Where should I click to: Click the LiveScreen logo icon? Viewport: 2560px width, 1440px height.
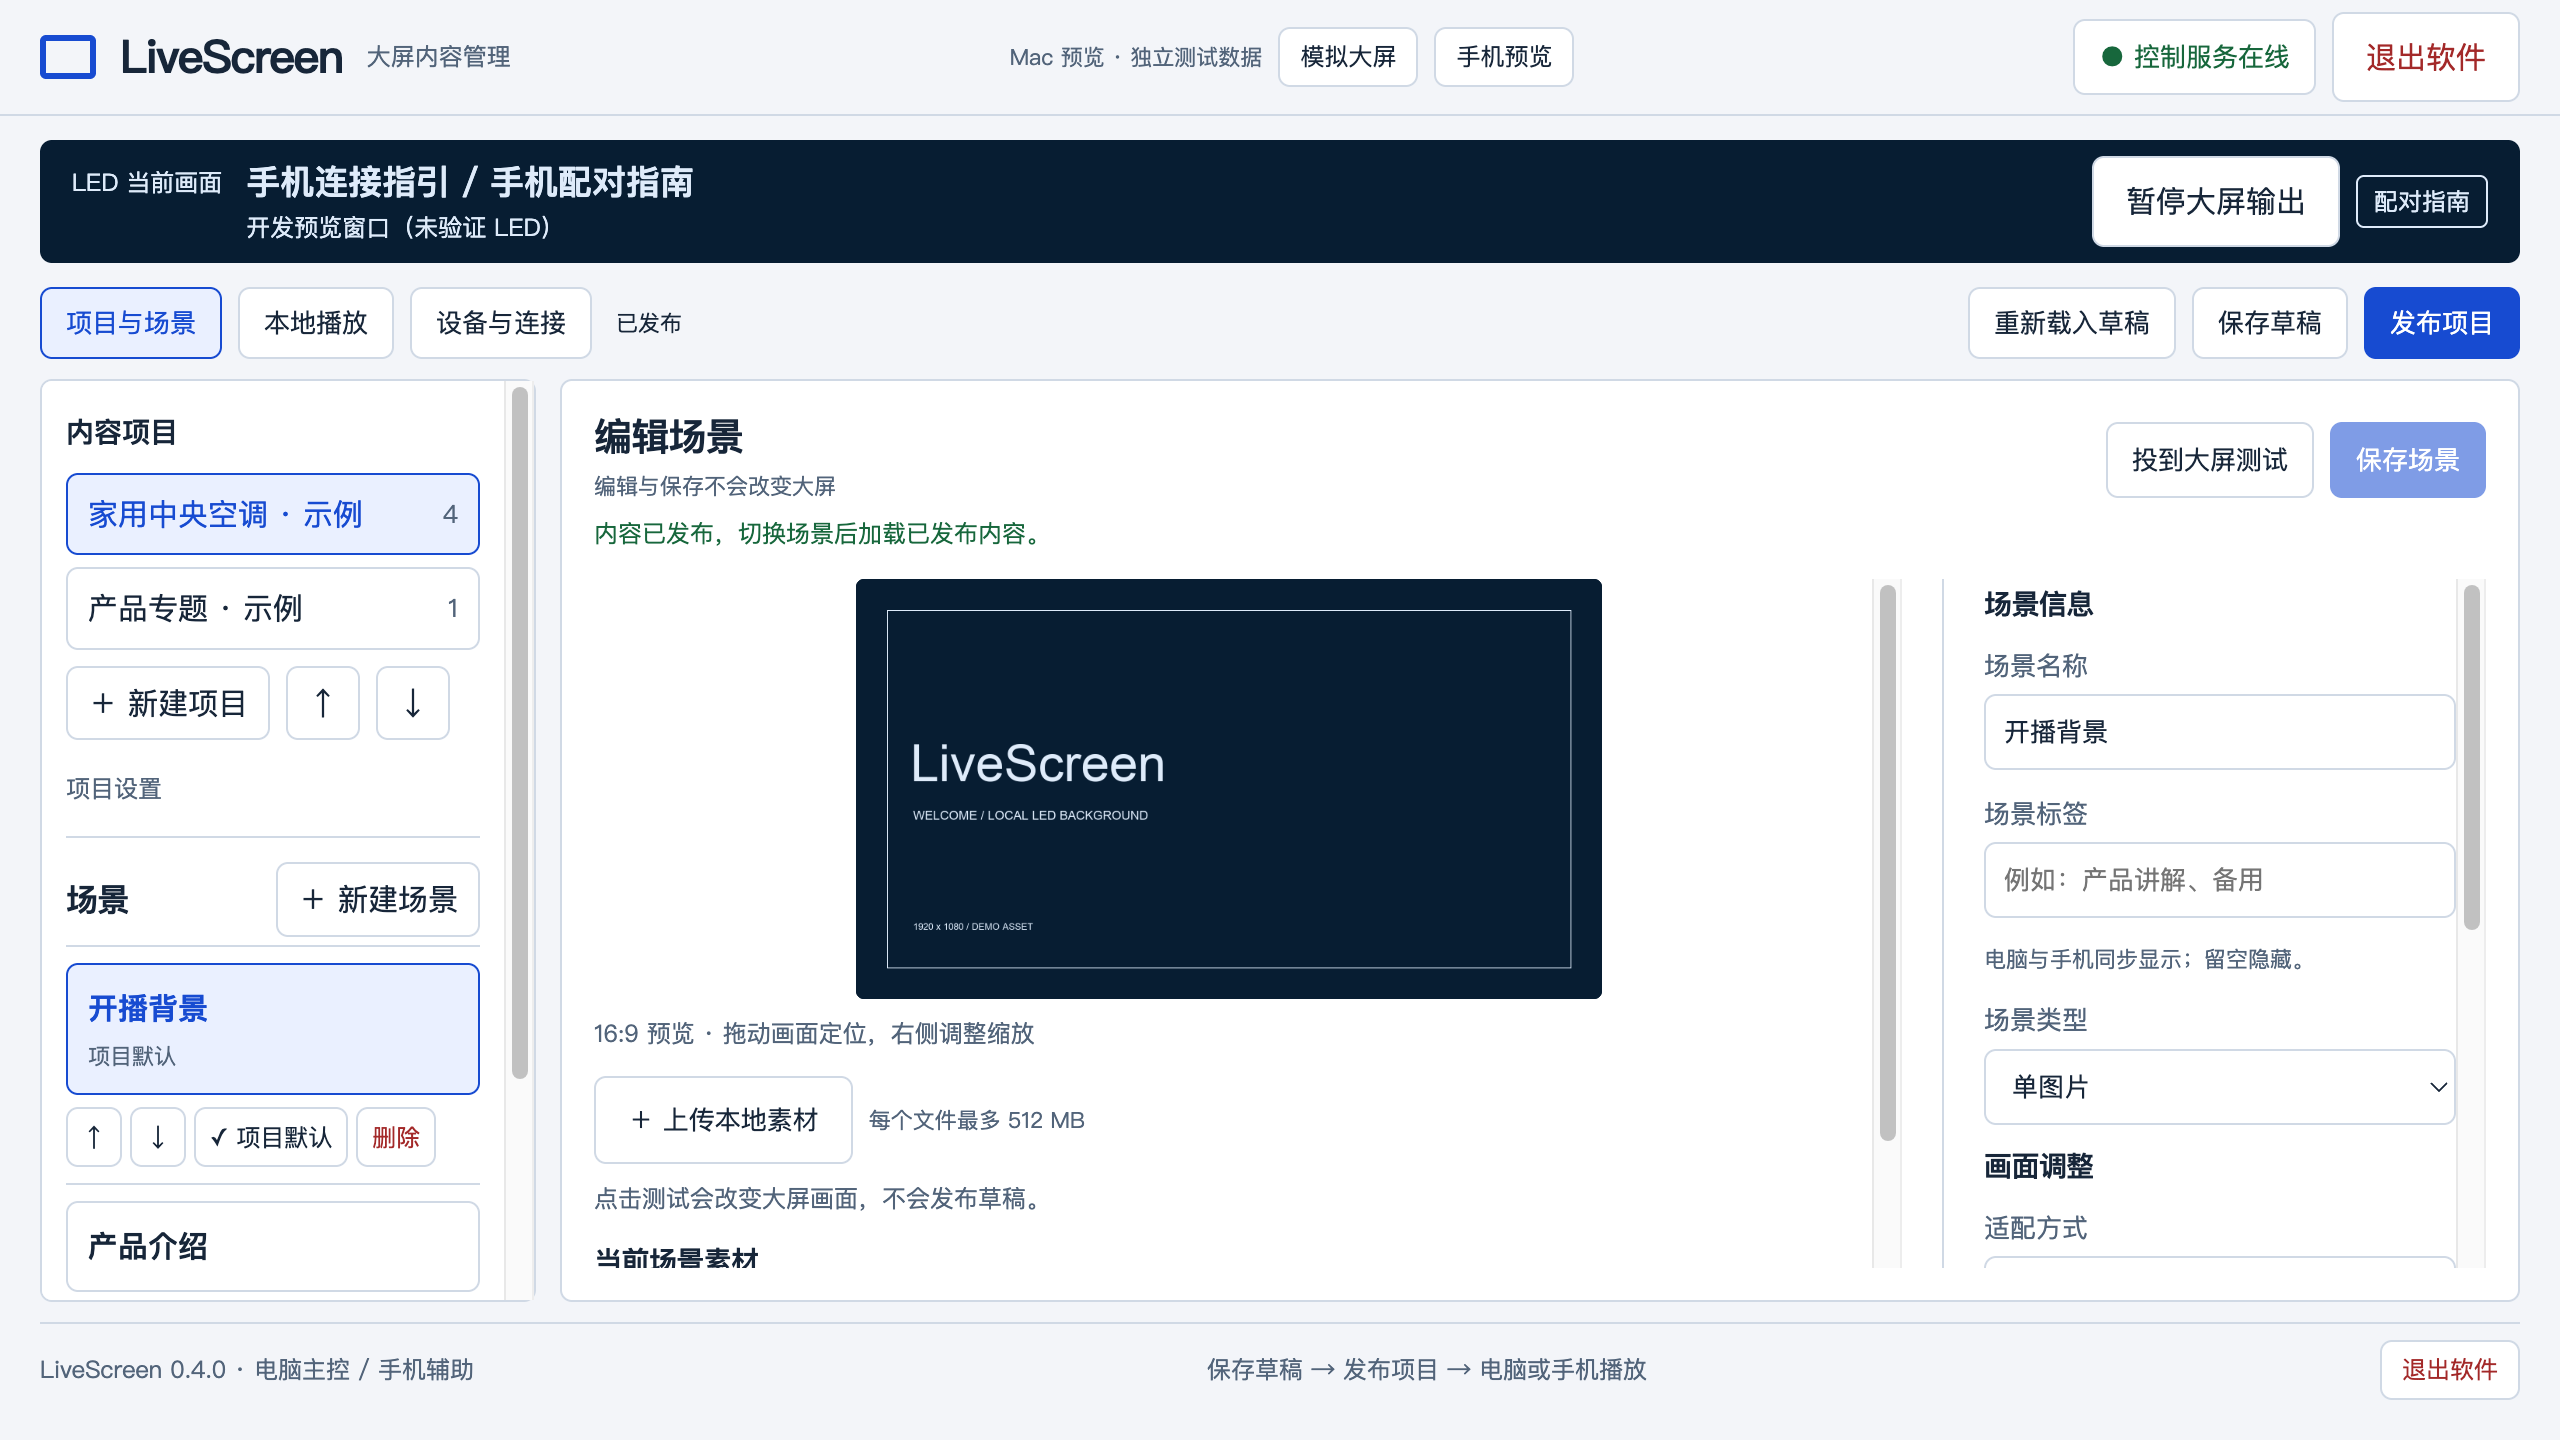[x=68, y=57]
